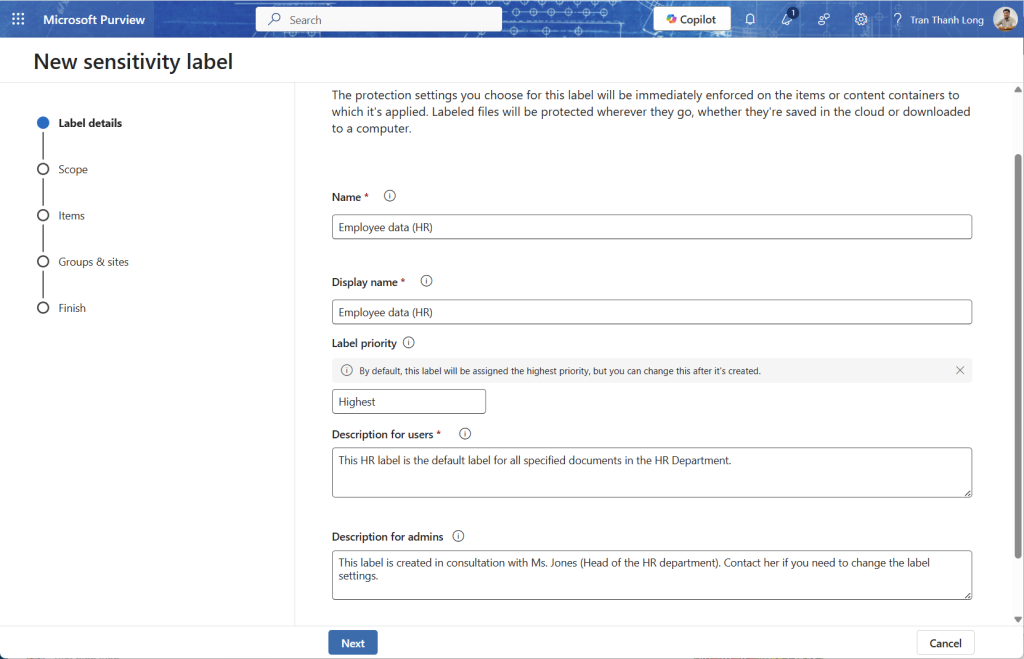Open the app launcher waffle icon
The height and width of the screenshot is (659, 1024).
point(18,19)
